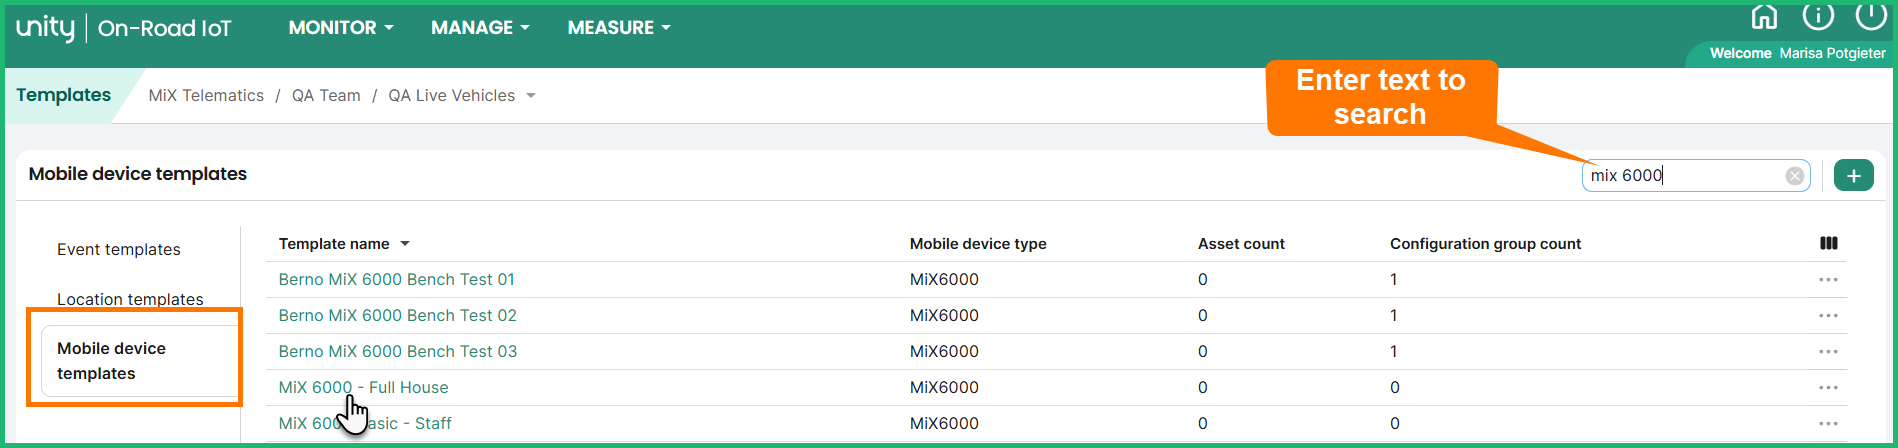Sort by Template name column arrow

405,244
